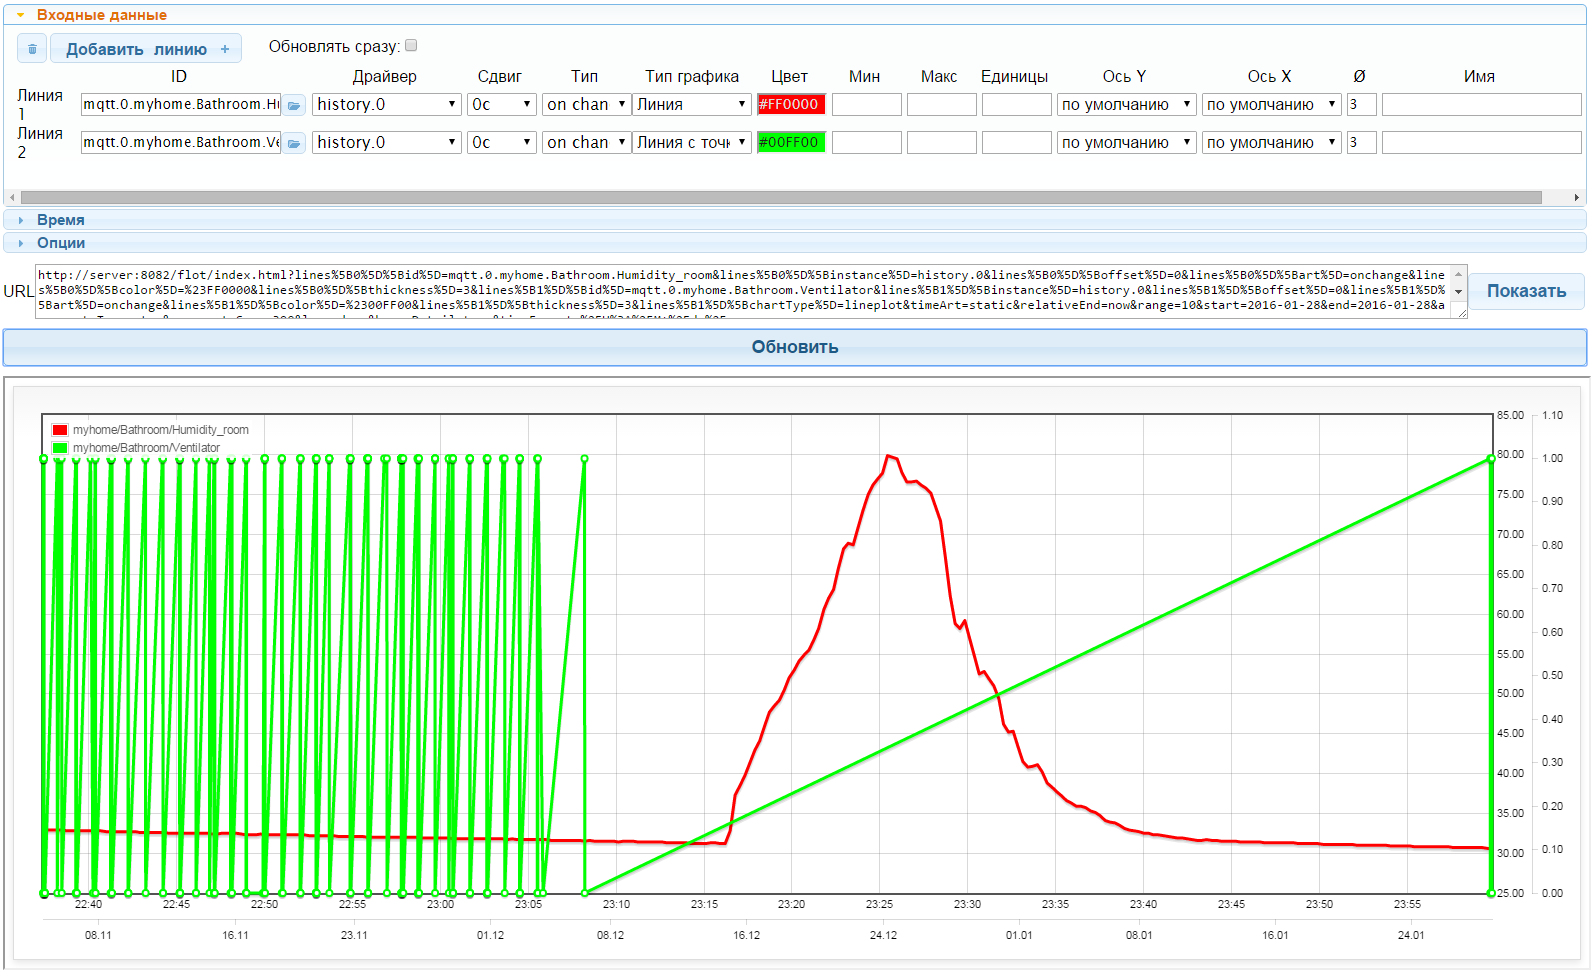Click the Max field for Line 1
The height and width of the screenshot is (973, 1595).
tap(941, 104)
